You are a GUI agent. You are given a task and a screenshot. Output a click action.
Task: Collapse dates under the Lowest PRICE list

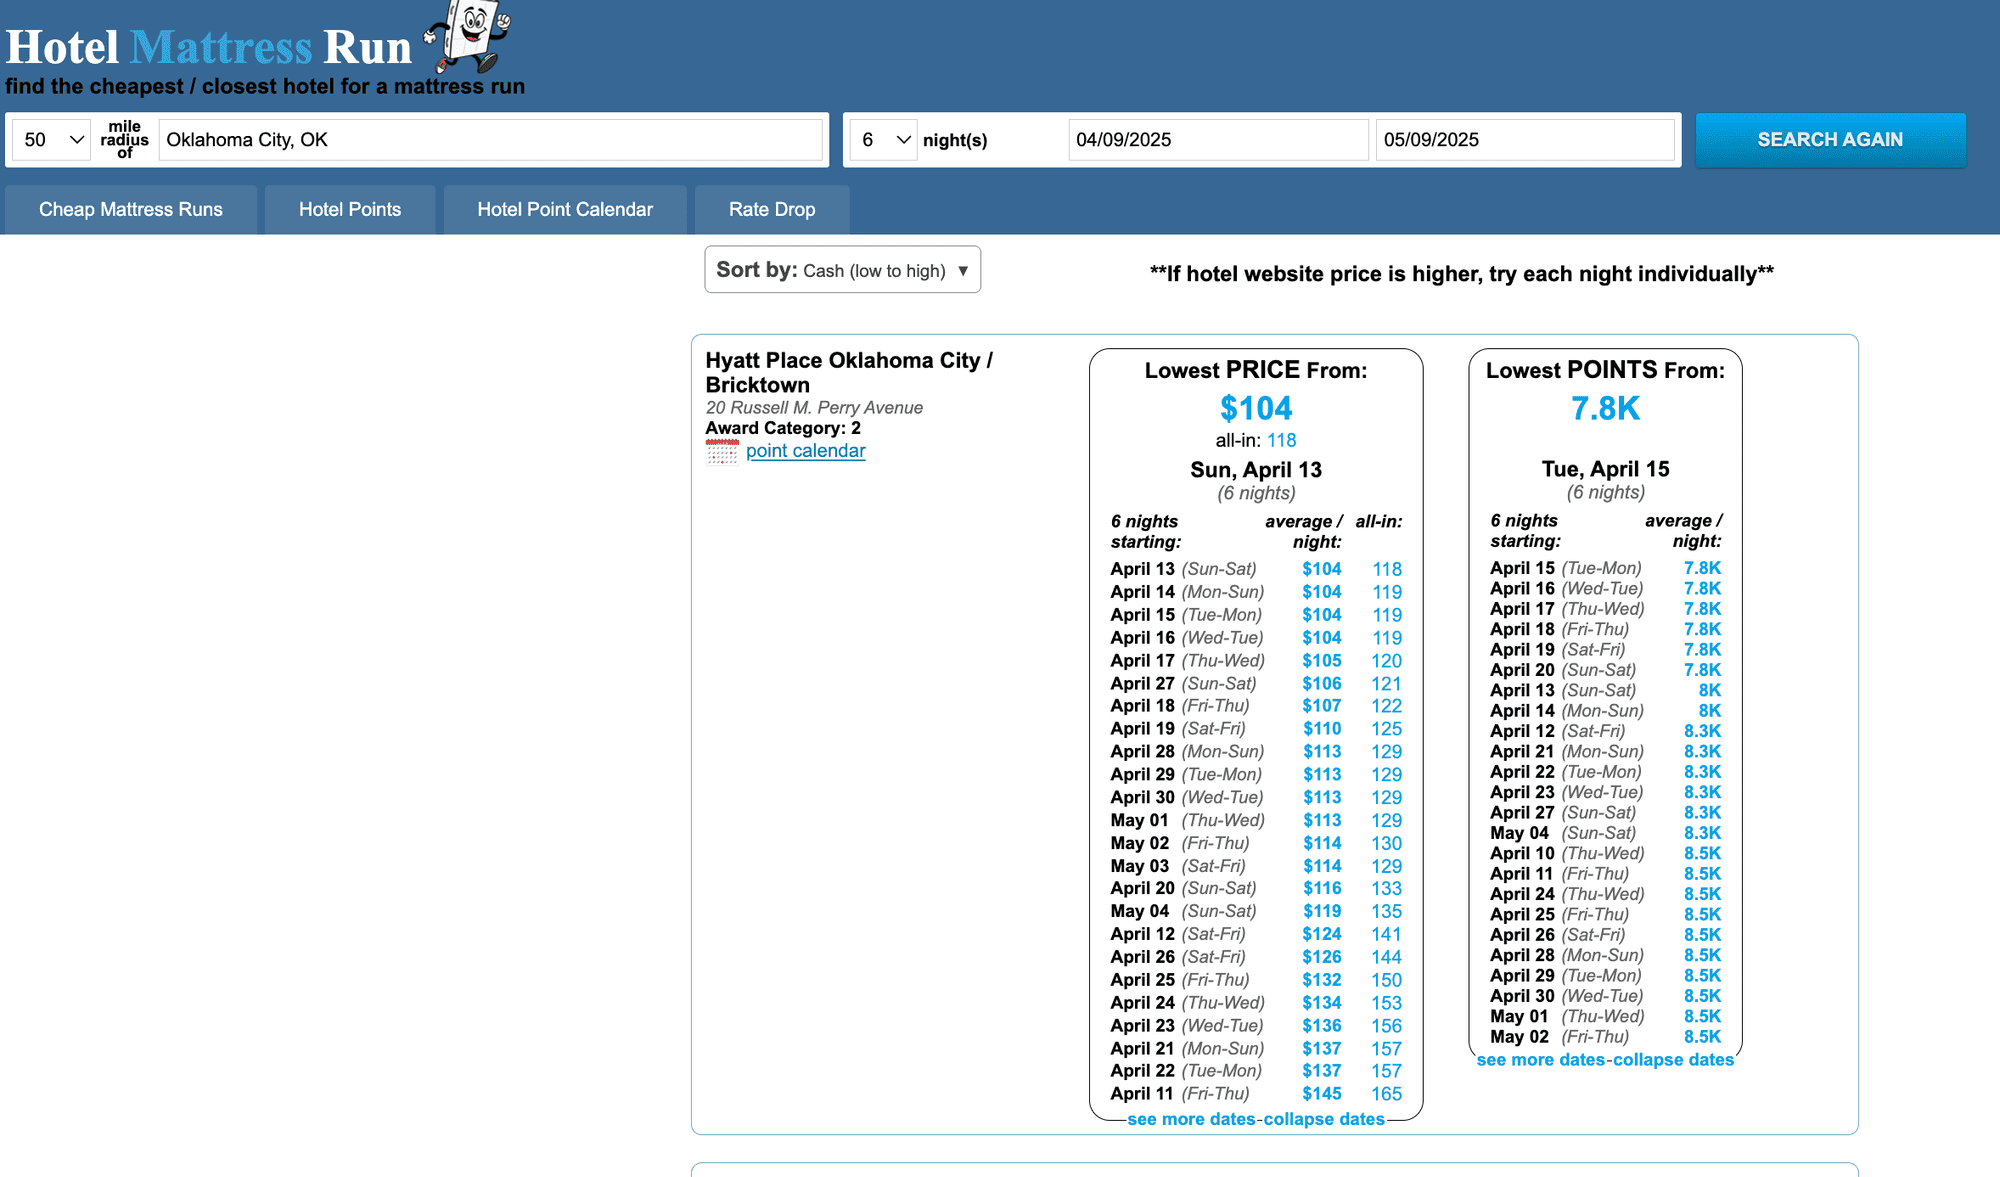1324,1119
